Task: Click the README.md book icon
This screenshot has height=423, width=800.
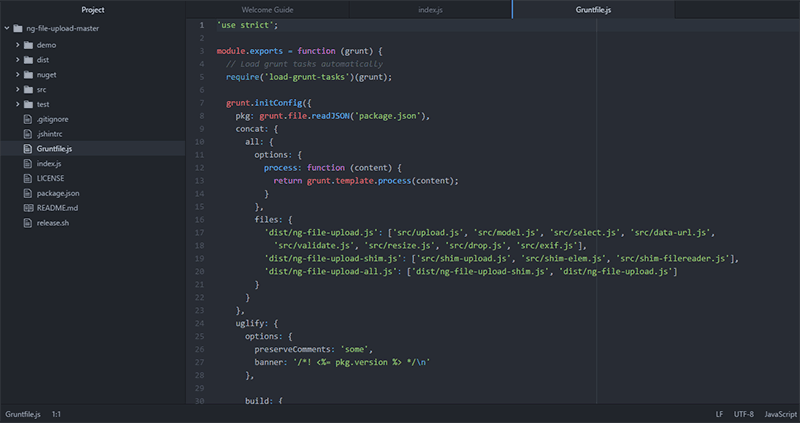Action: pos(29,208)
